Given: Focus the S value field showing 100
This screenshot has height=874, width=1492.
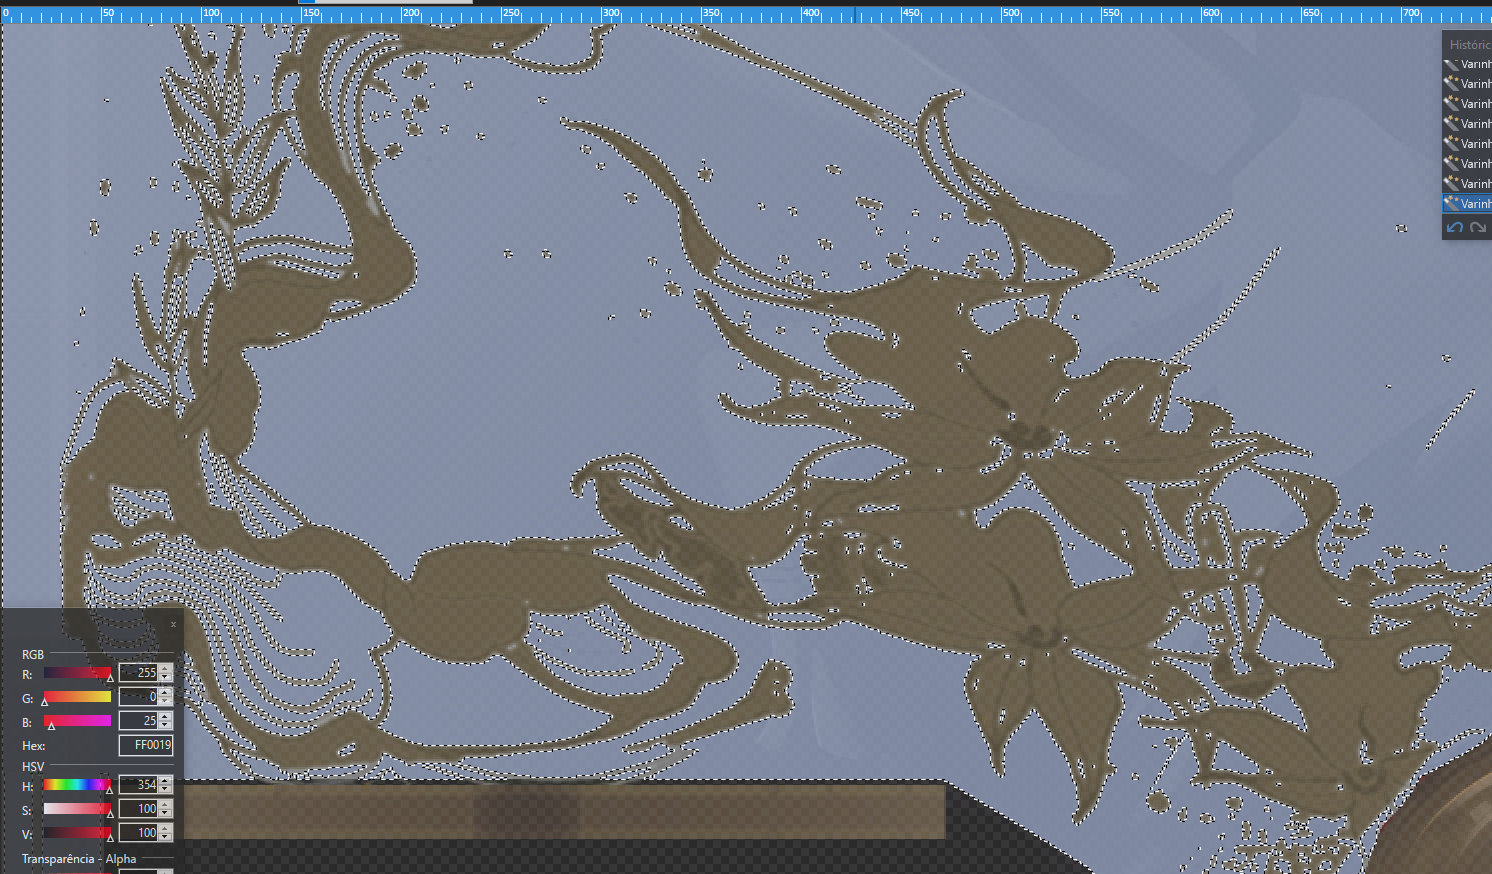Looking at the screenshot, I should (x=139, y=809).
